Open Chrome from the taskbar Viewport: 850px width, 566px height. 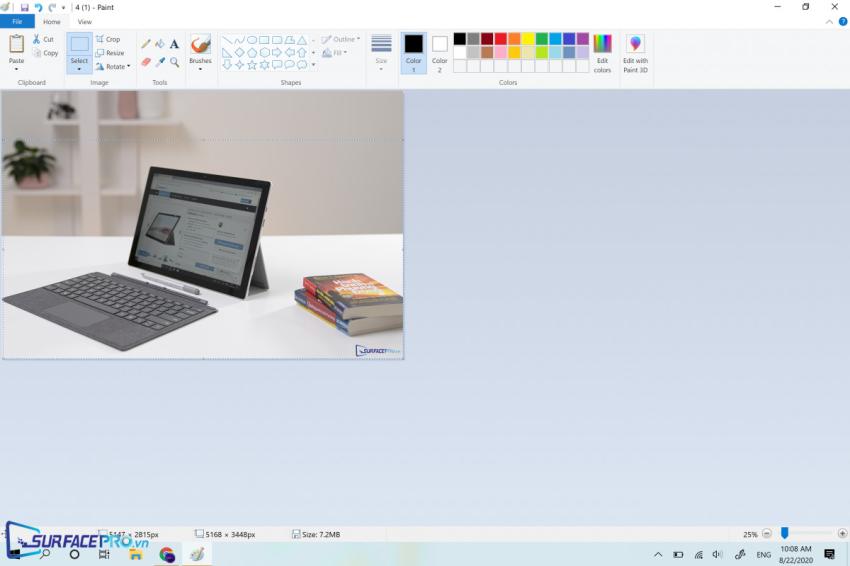pos(167,554)
